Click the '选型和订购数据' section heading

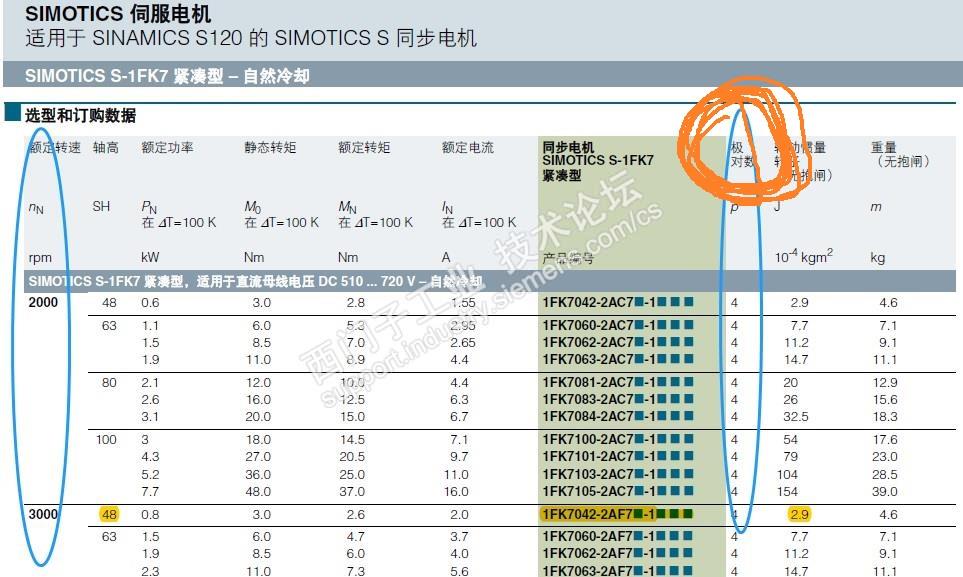[x=80, y=115]
